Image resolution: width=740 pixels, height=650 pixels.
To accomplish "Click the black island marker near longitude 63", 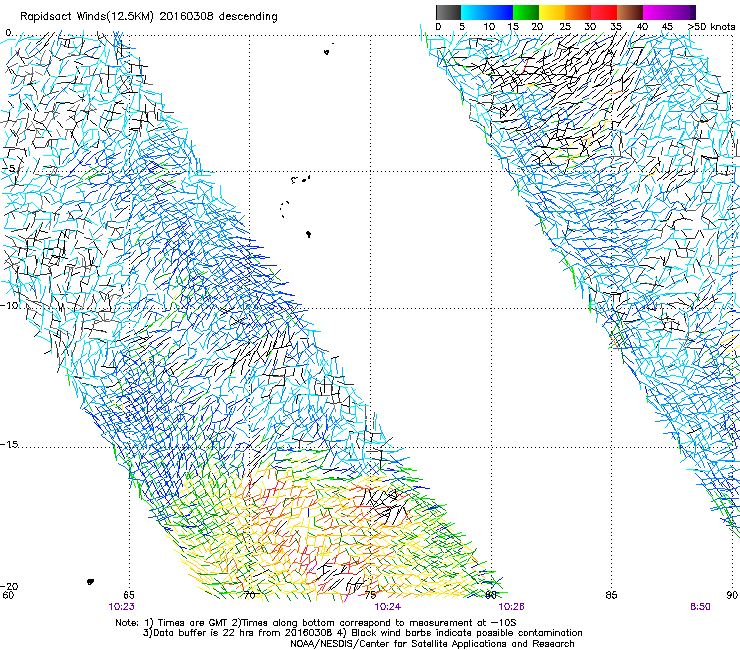I will (x=90, y=582).
